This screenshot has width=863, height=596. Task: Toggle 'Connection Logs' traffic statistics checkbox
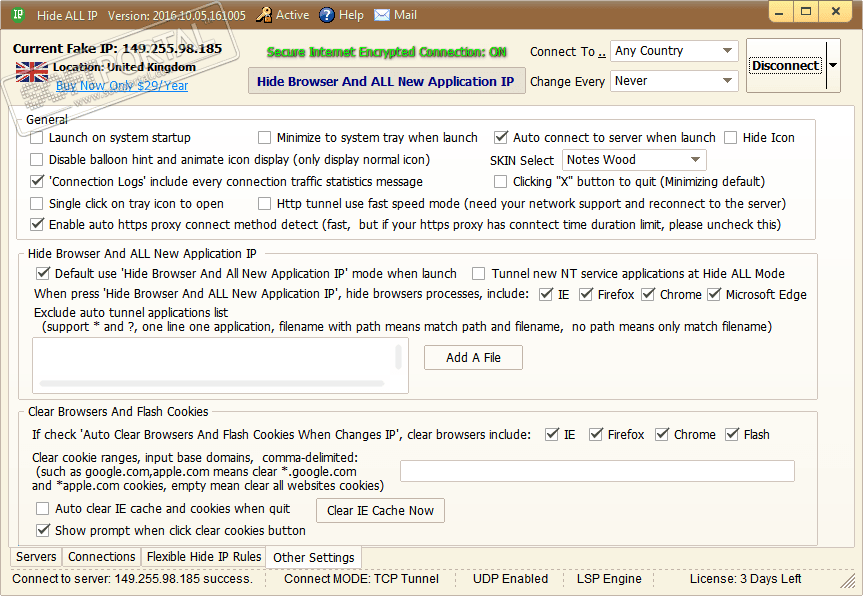(x=37, y=181)
